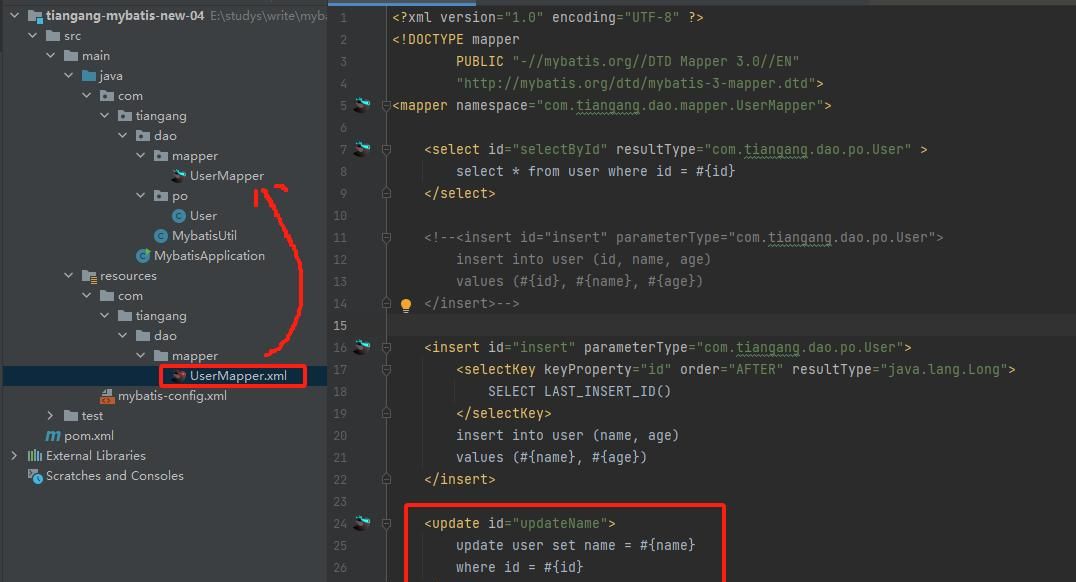Click the gutter icon next to updateName

click(x=361, y=523)
